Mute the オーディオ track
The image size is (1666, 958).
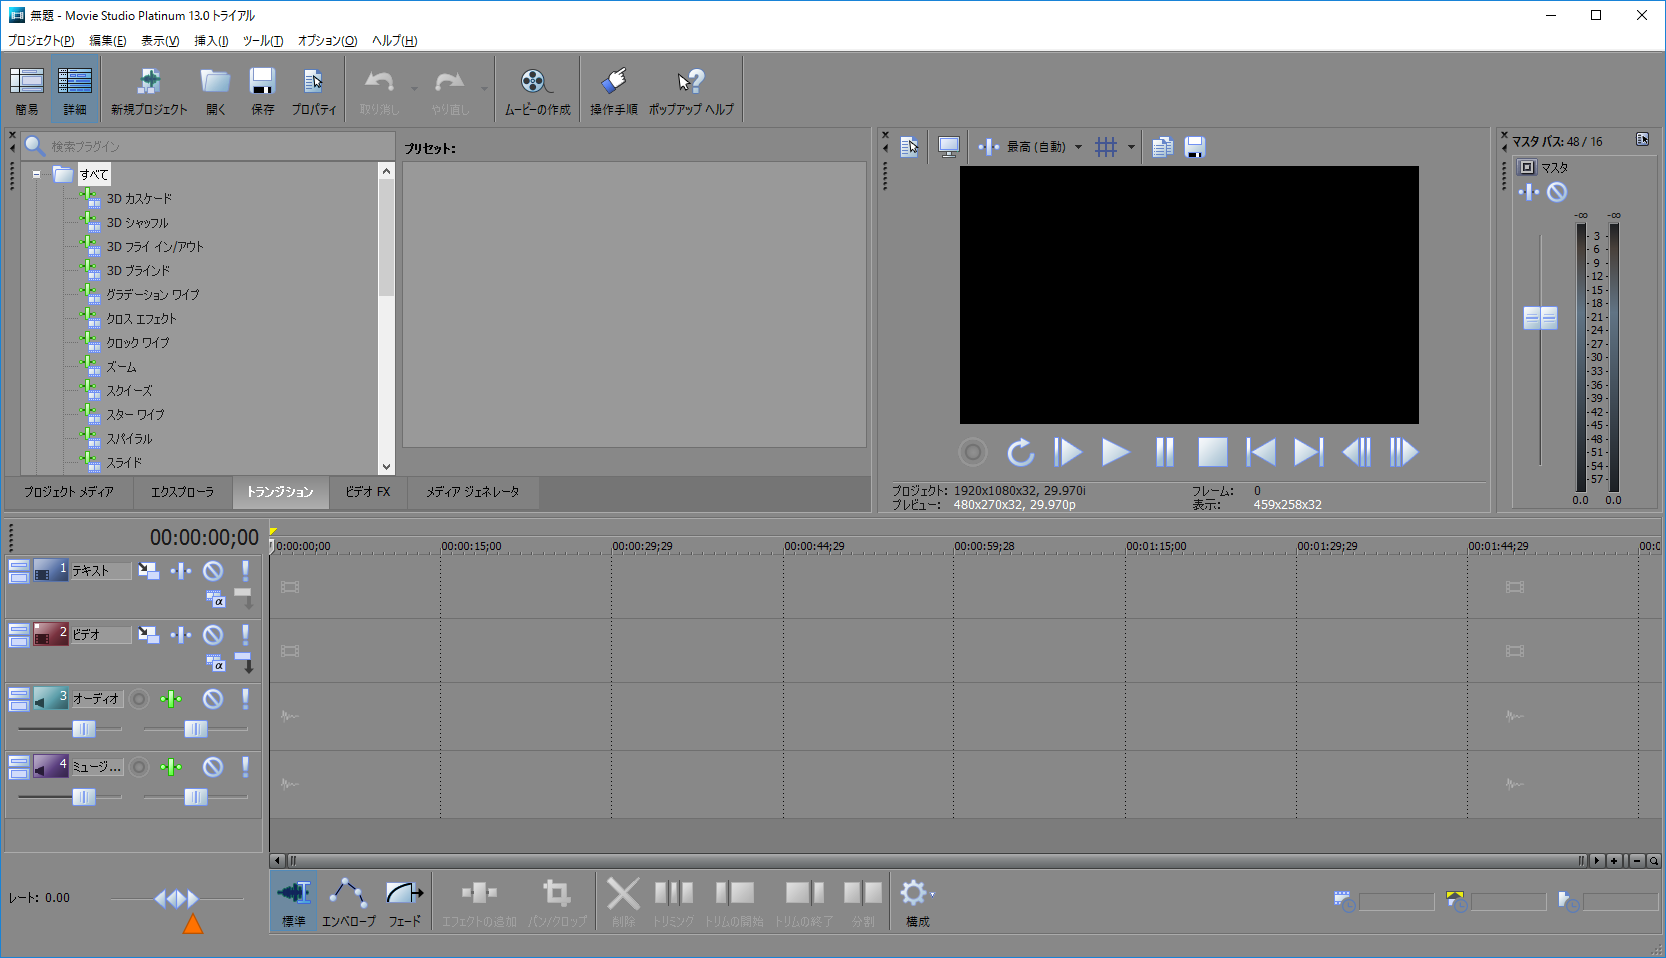point(213,699)
